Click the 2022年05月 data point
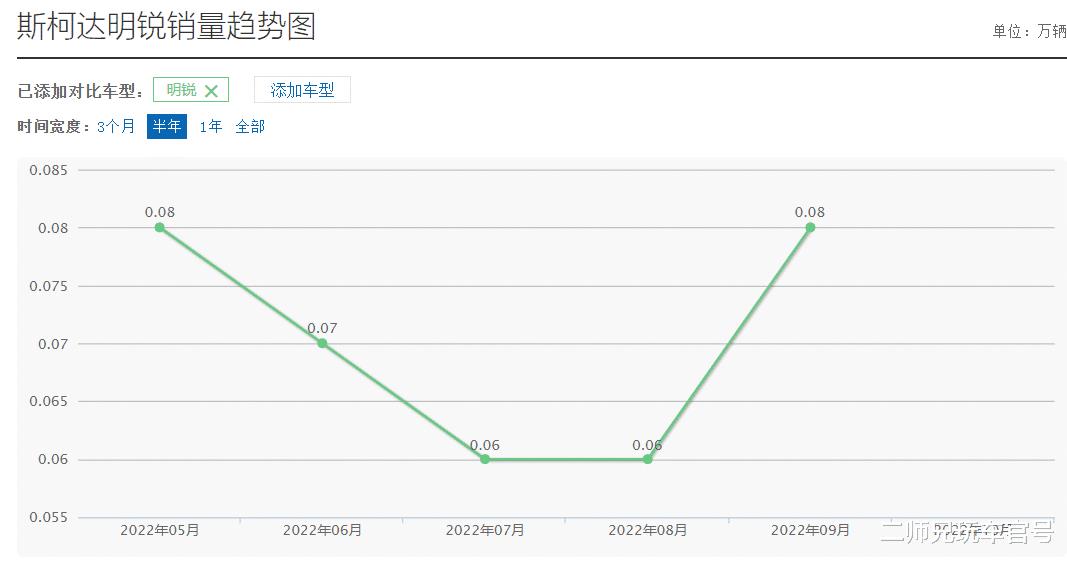This screenshot has width=1067, height=561. (160, 227)
